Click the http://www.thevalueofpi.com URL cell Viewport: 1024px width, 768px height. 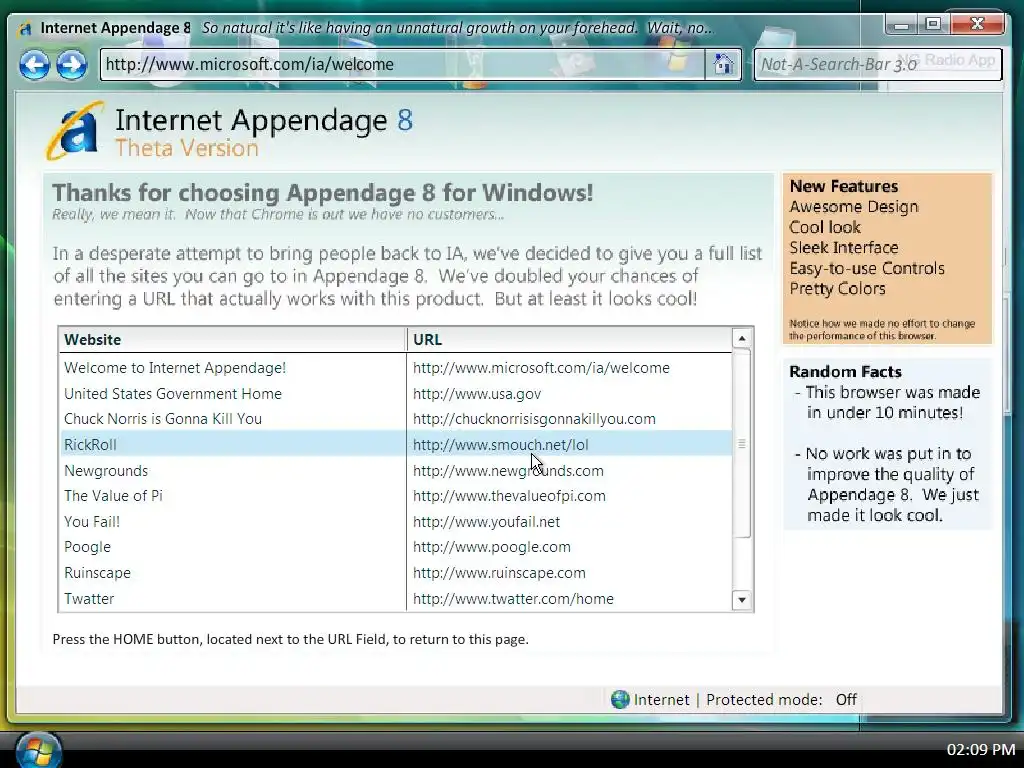tap(509, 496)
